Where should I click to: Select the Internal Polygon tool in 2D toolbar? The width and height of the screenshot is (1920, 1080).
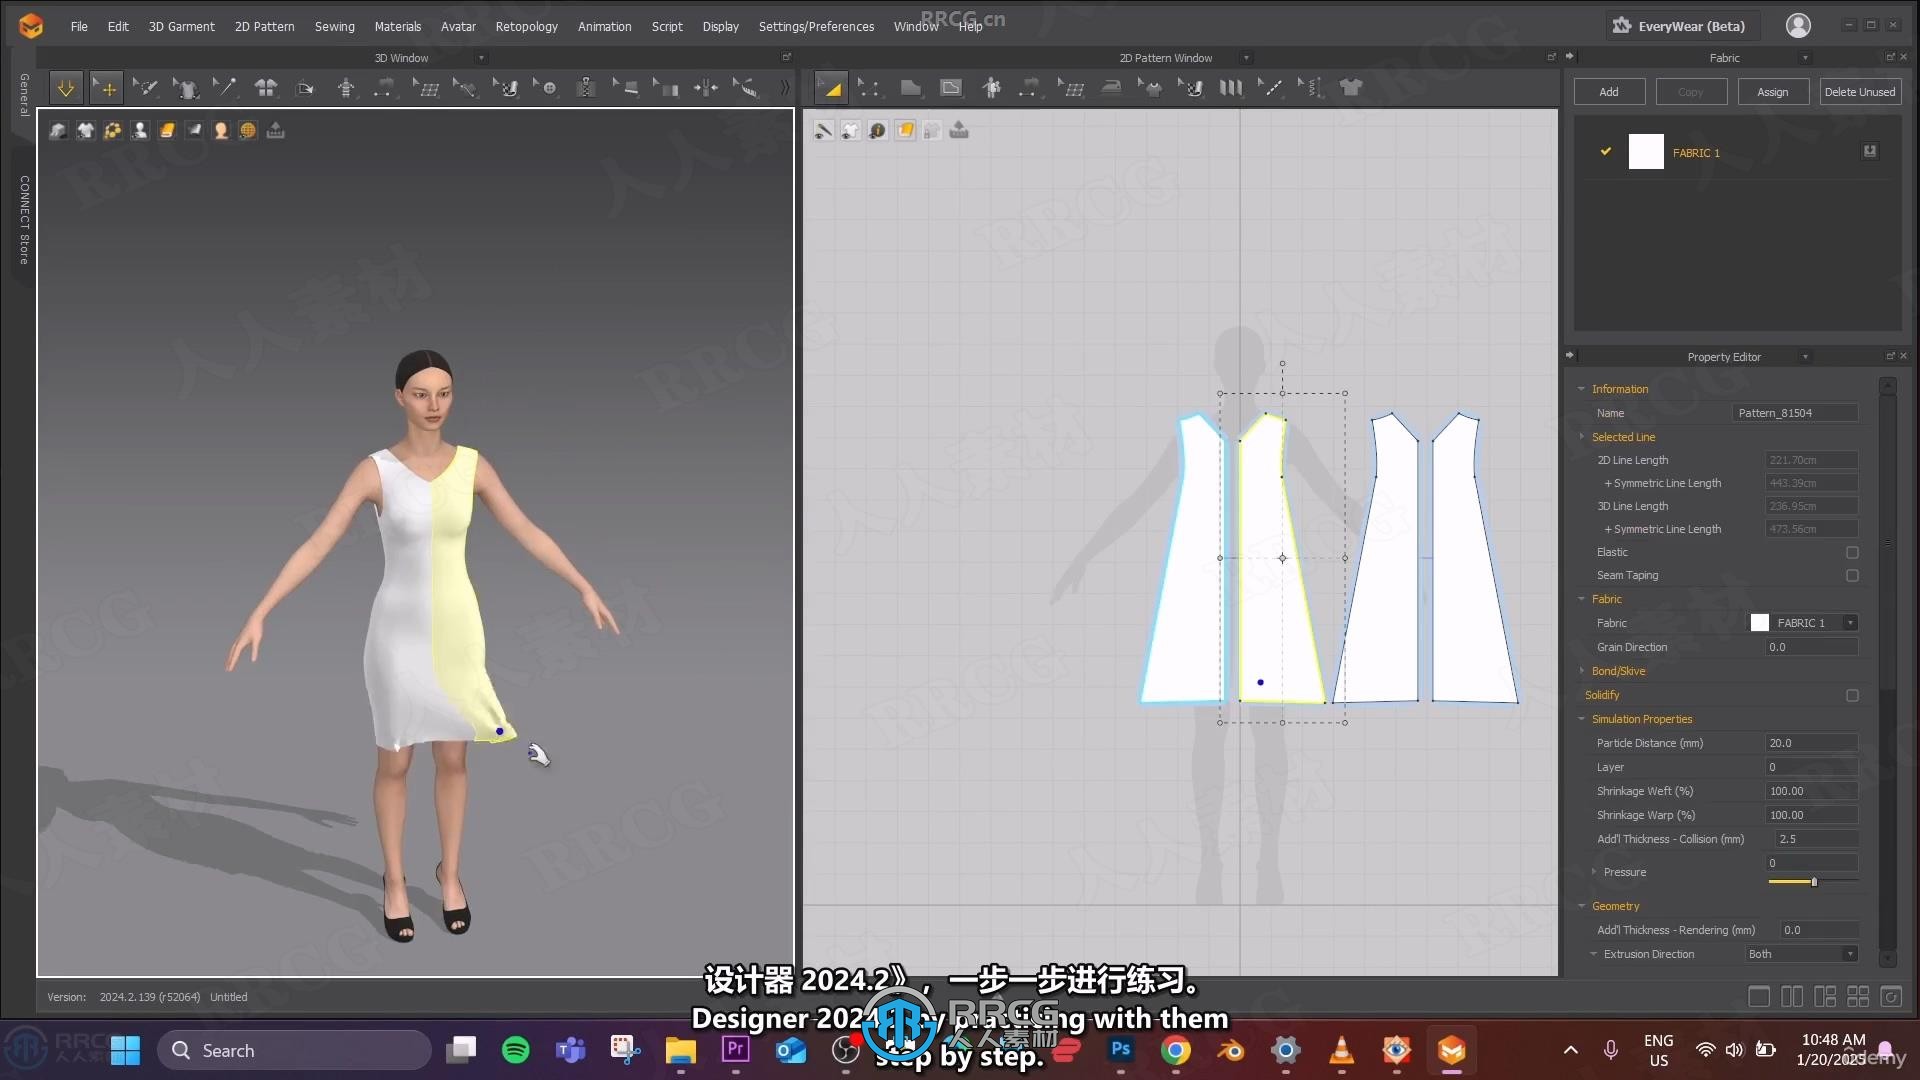[950, 88]
